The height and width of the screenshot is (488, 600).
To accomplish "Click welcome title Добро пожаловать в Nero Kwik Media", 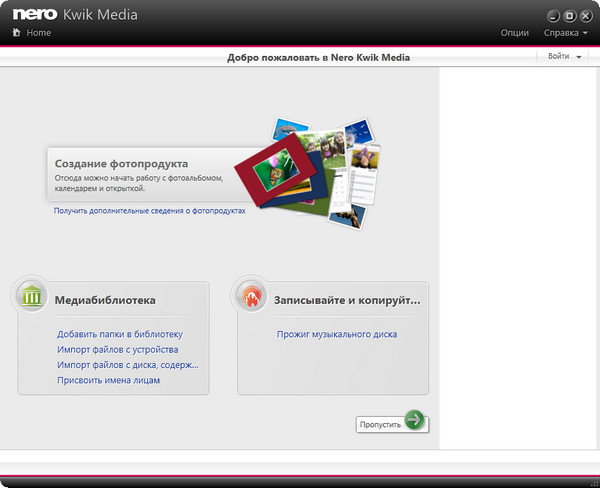I will (x=318, y=57).
